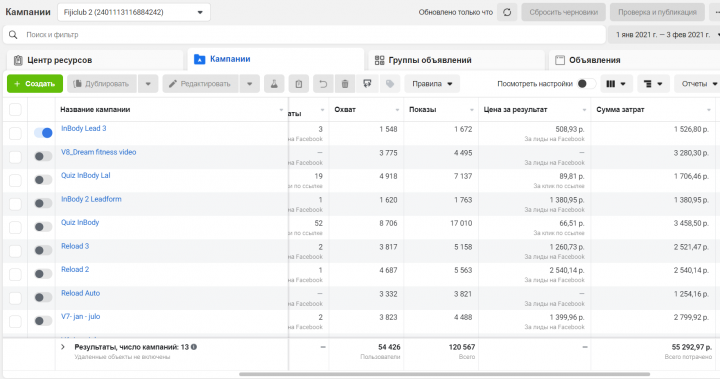Click in the Поиск и фильтр search field

click(x=304, y=34)
